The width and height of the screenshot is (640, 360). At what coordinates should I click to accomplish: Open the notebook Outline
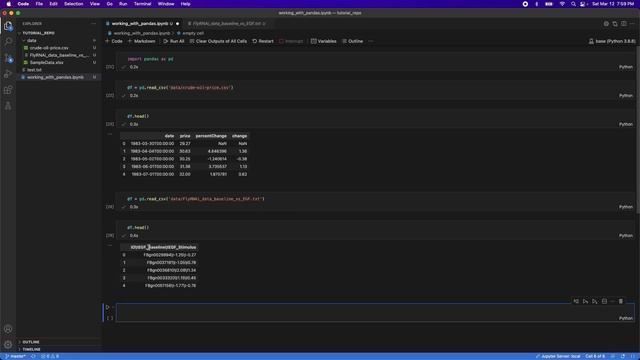pyautogui.click(x=353, y=41)
